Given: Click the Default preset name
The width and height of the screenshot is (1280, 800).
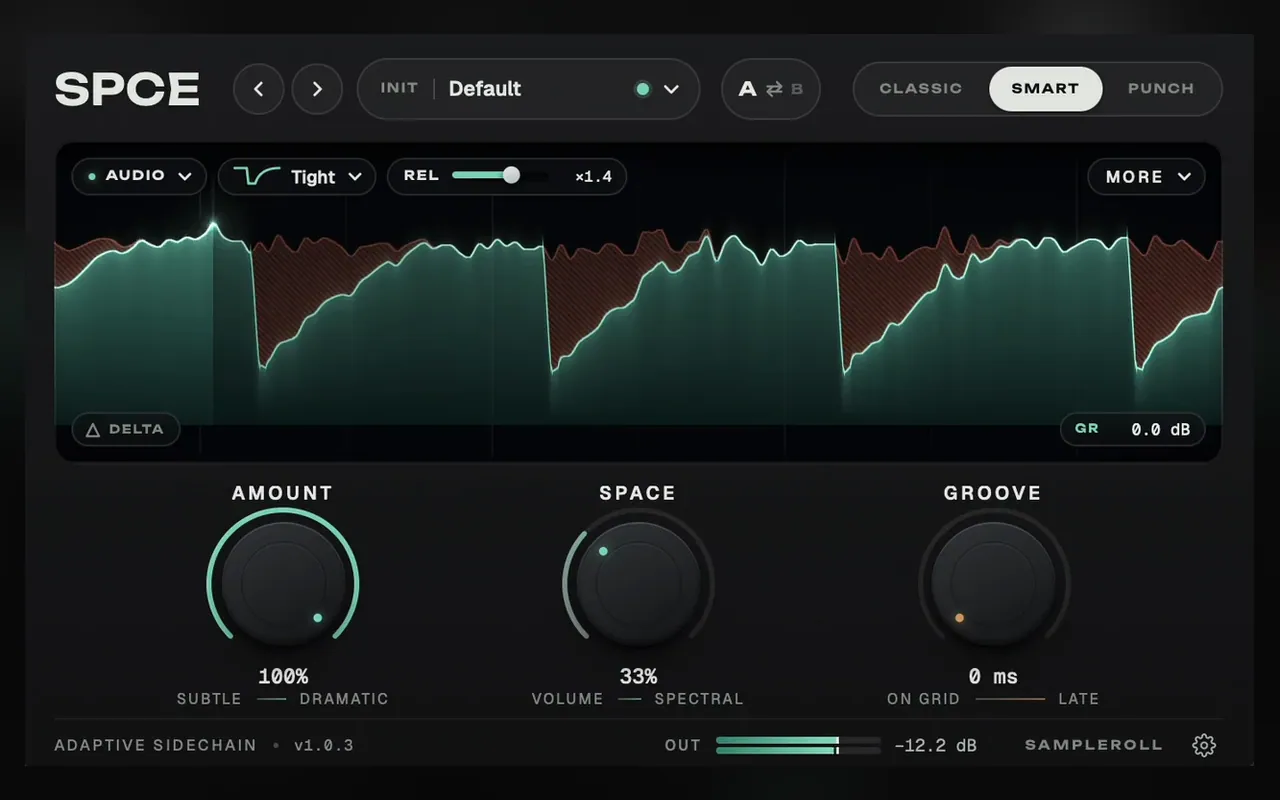Looking at the screenshot, I should [485, 89].
